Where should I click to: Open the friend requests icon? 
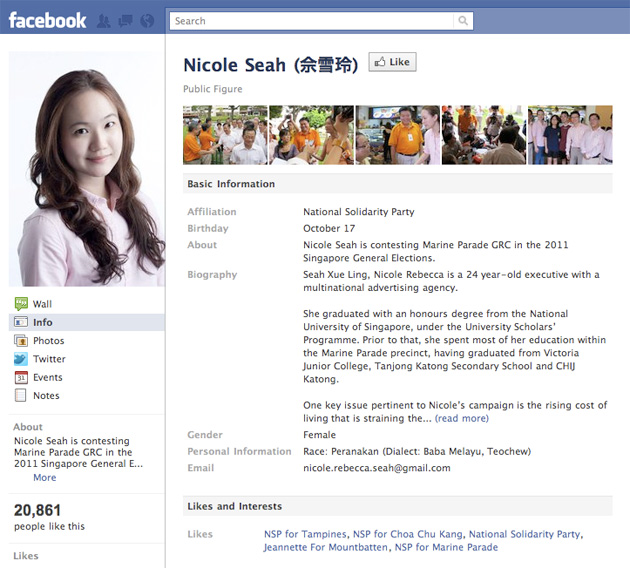104,21
